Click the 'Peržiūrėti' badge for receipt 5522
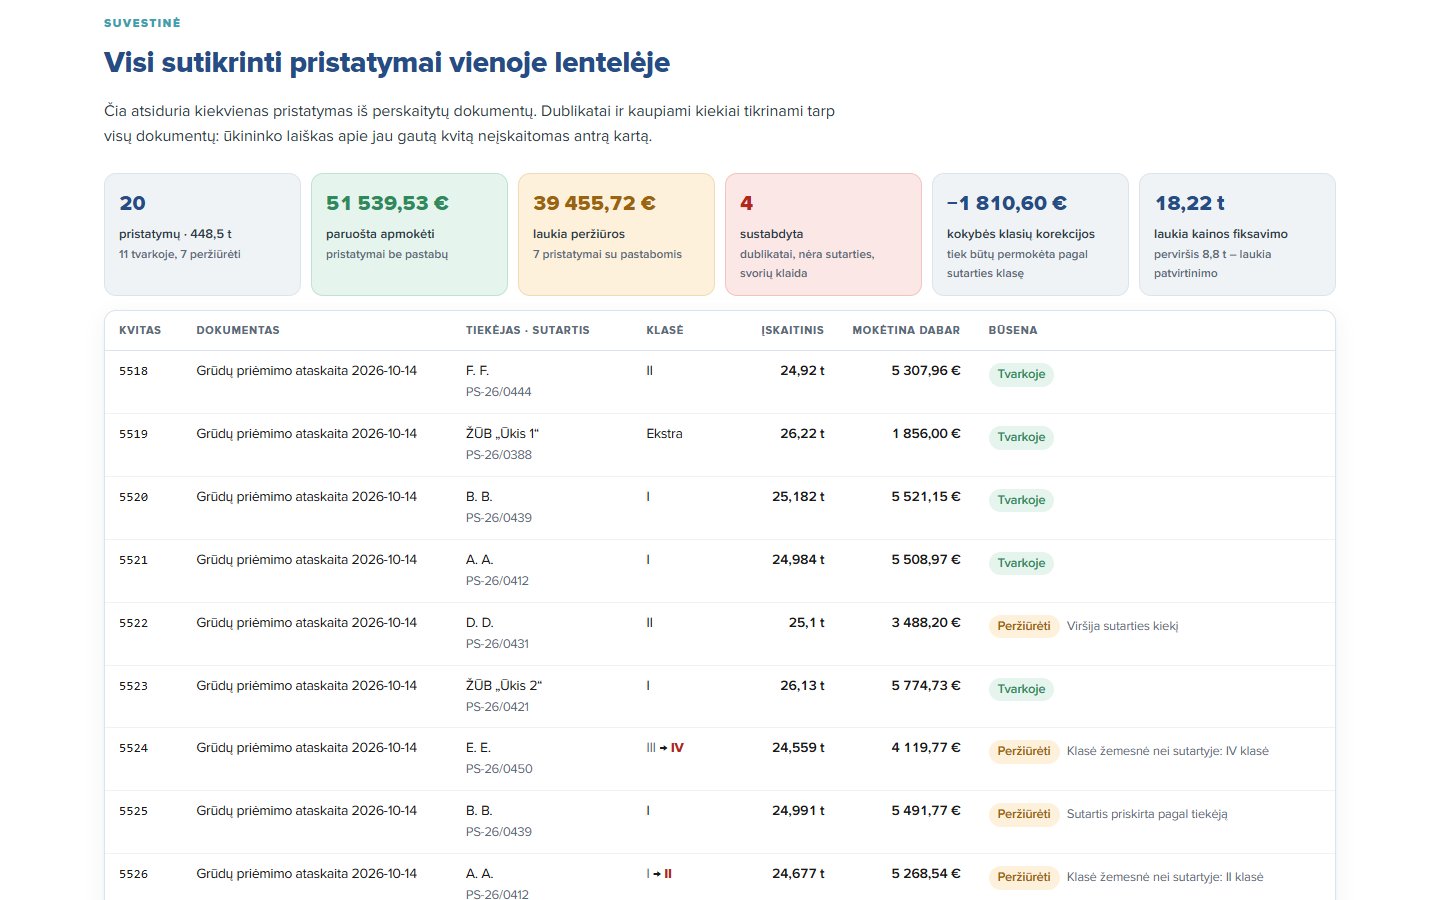The height and width of the screenshot is (900, 1440). (x=1024, y=626)
